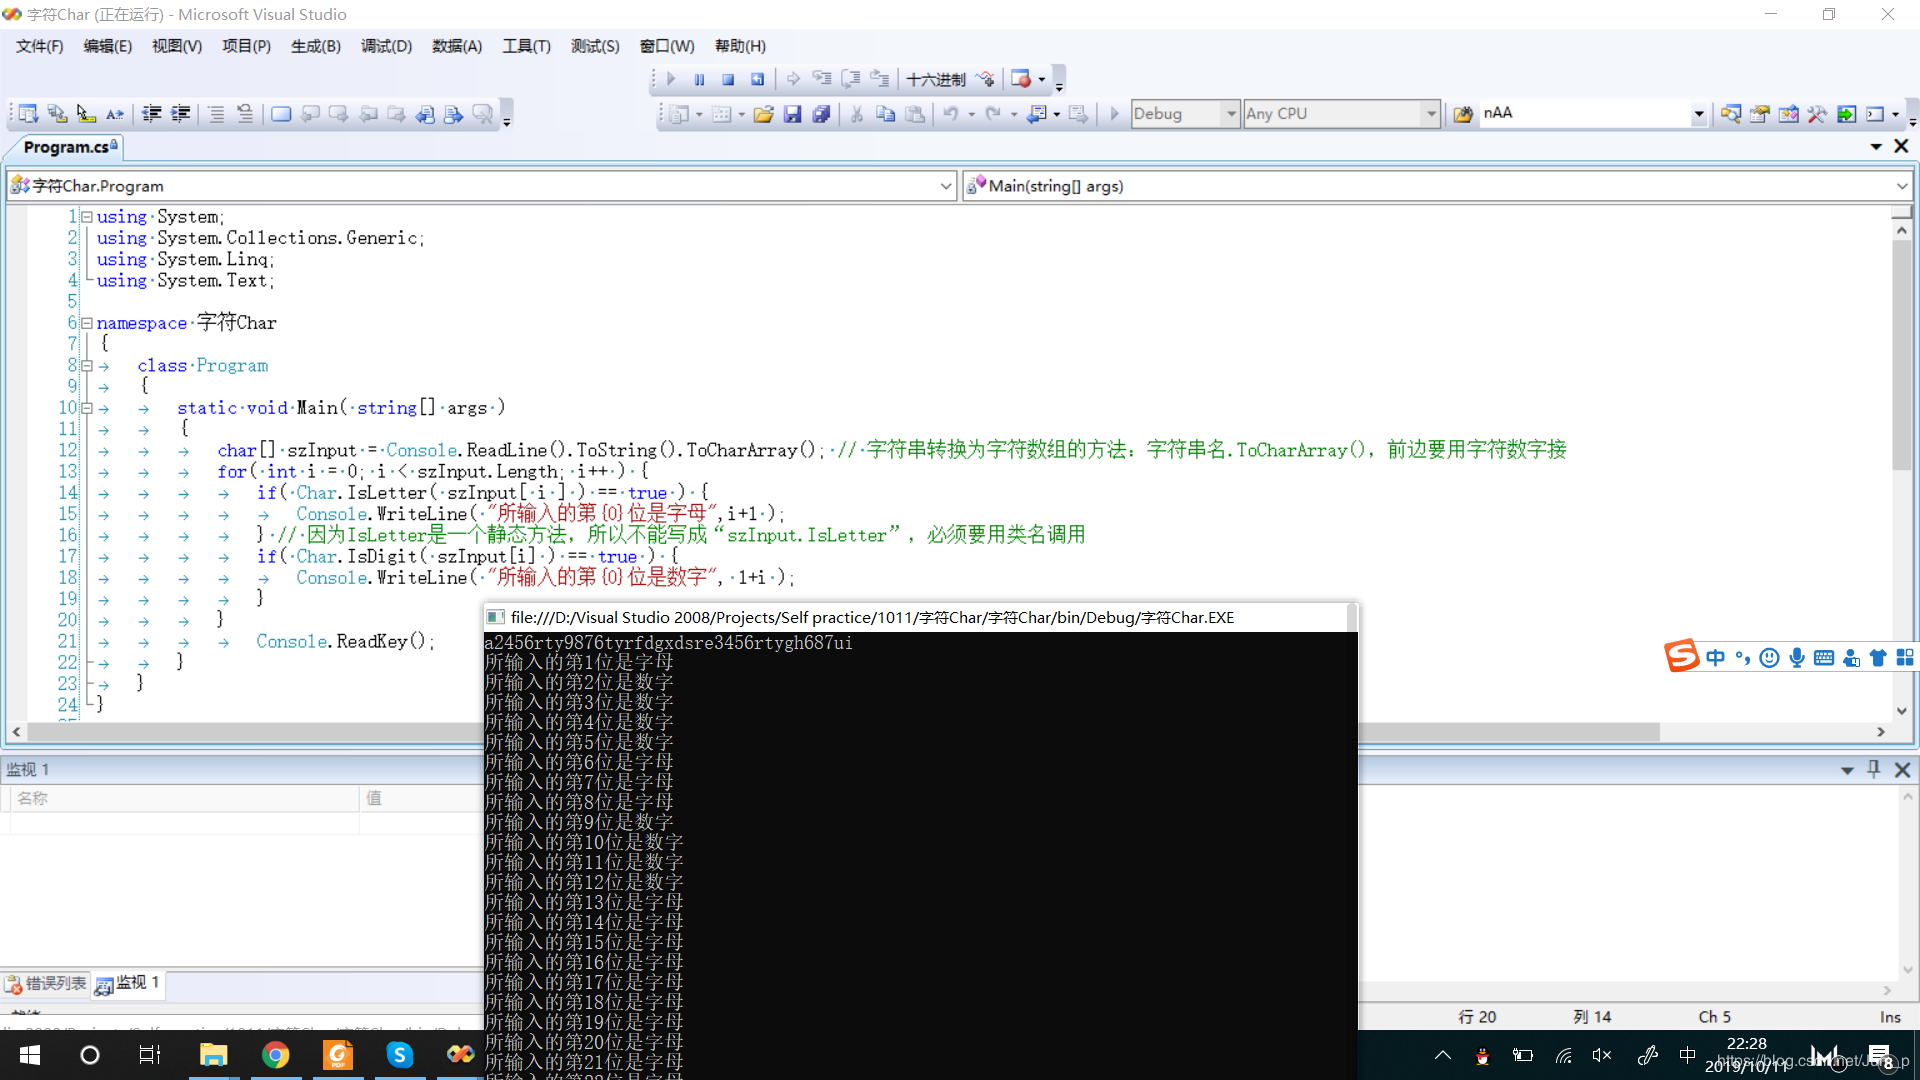Click the Save file icon
Screen dimensions: 1920x1080
[x=792, y=114]
